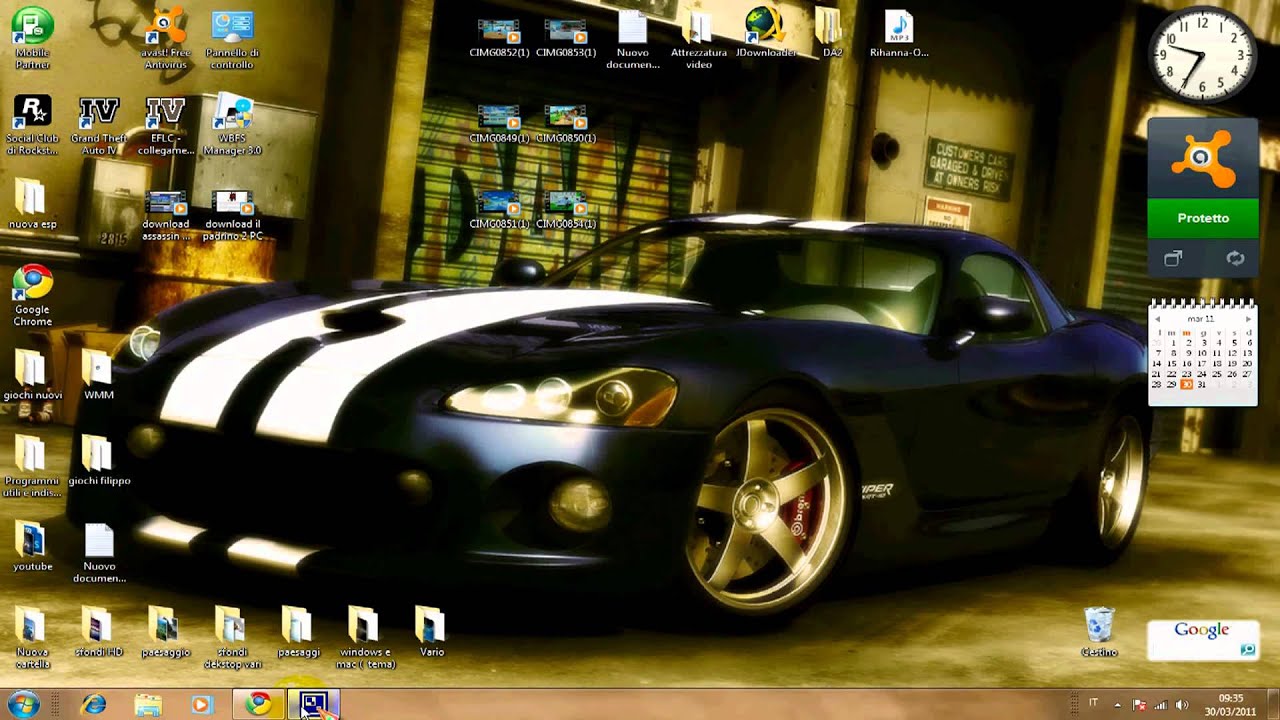The width and height of the screenshot is (1280, 720).
Task: Open Pannello di controllo desktop icon
Action: click(x=232, y=40)
